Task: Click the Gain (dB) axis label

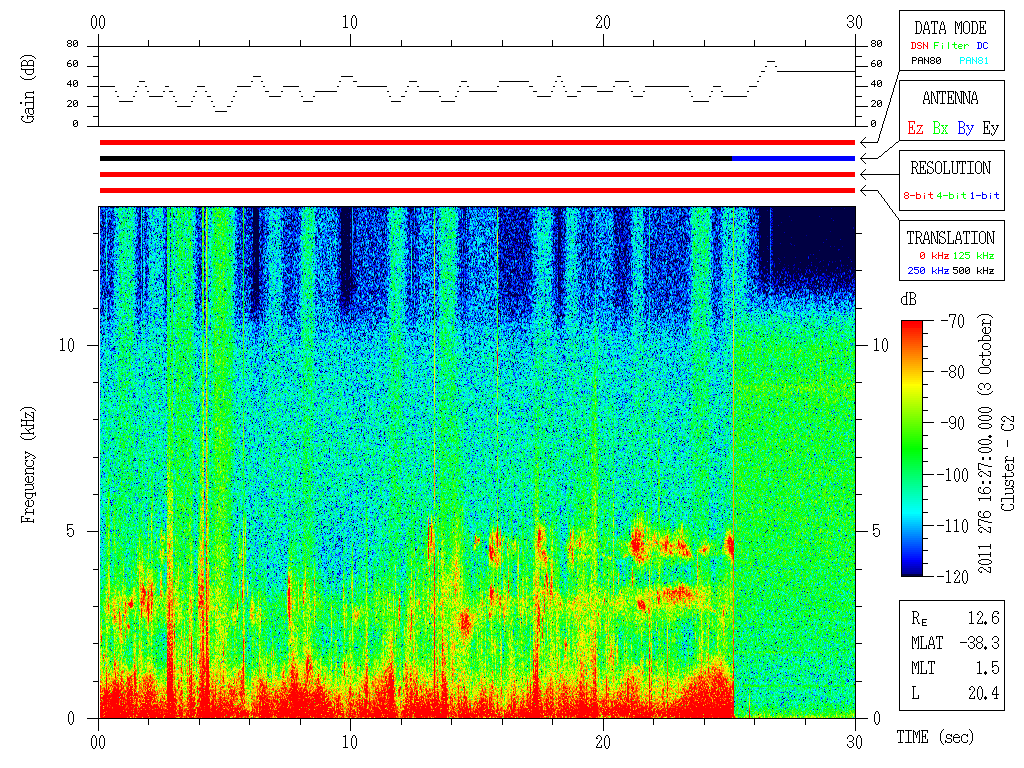Action: (27, 89)
